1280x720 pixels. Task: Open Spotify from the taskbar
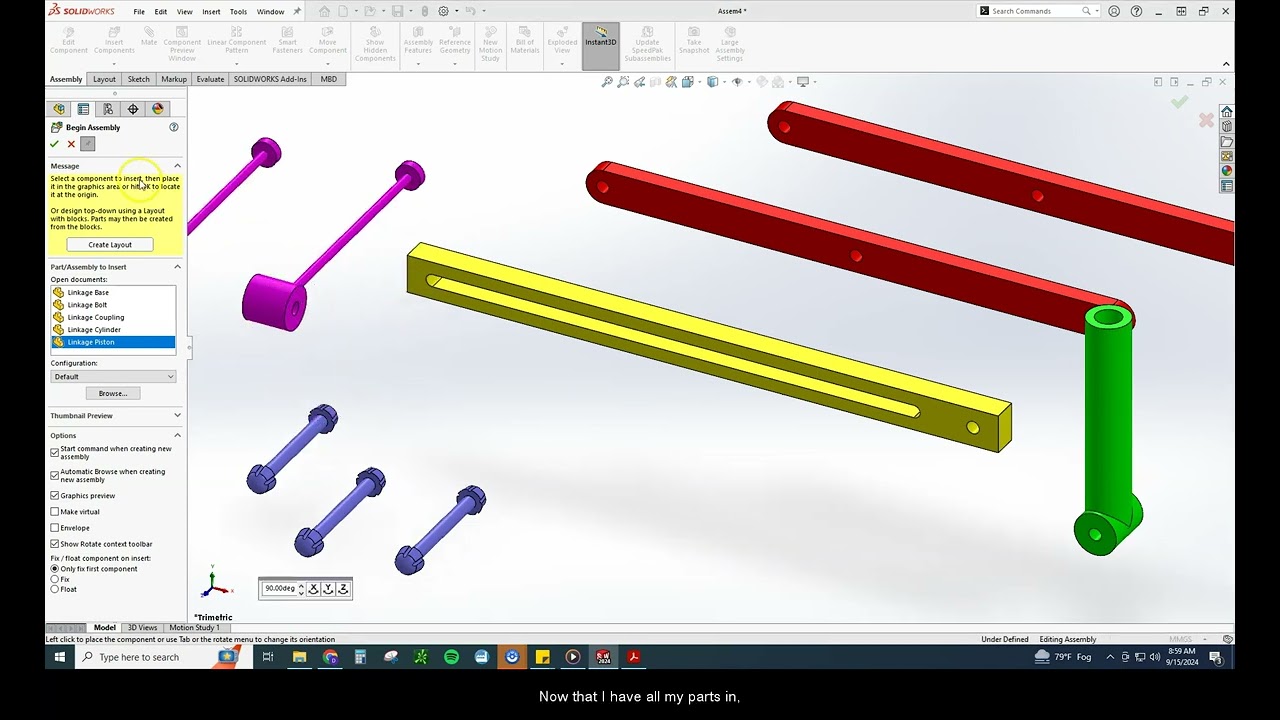pos(451,657)
